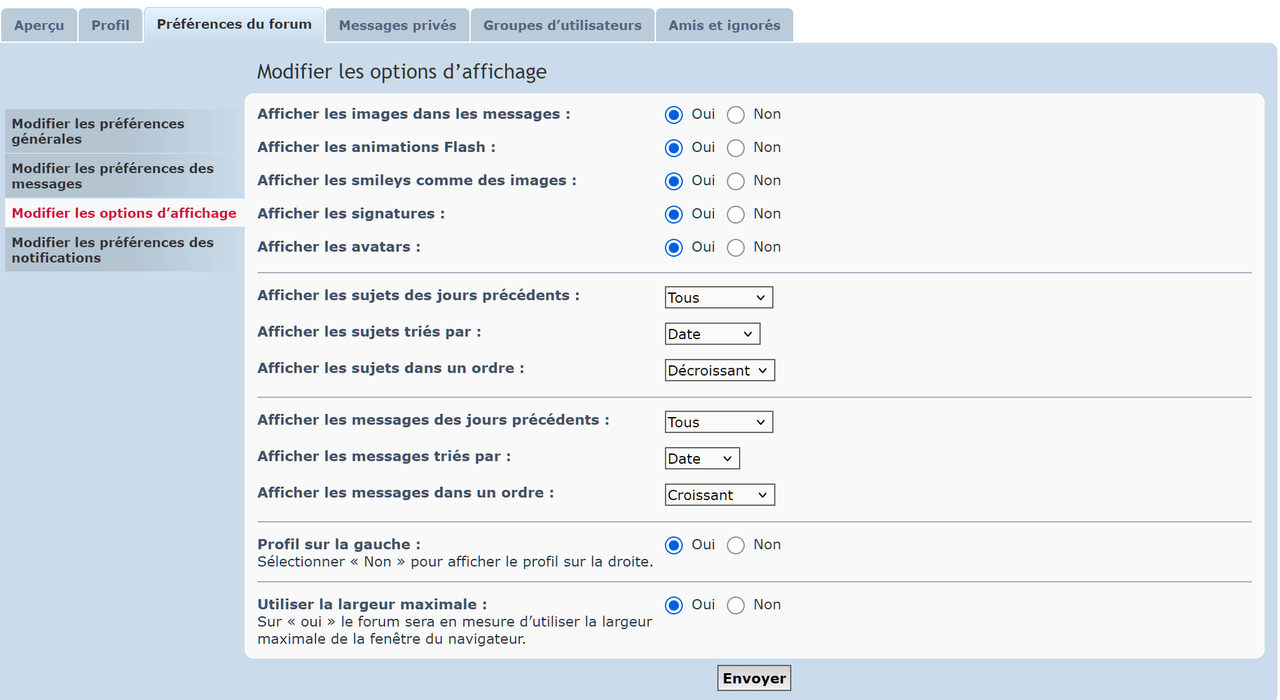Select the Préférences du forum tab
Viewport: 1280px width, 700px height.
click(234, 24)
